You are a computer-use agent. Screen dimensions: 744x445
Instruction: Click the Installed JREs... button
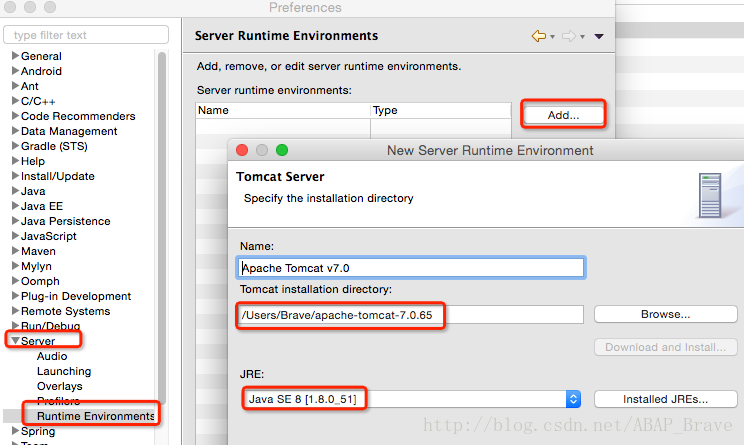tap(665, 399)
